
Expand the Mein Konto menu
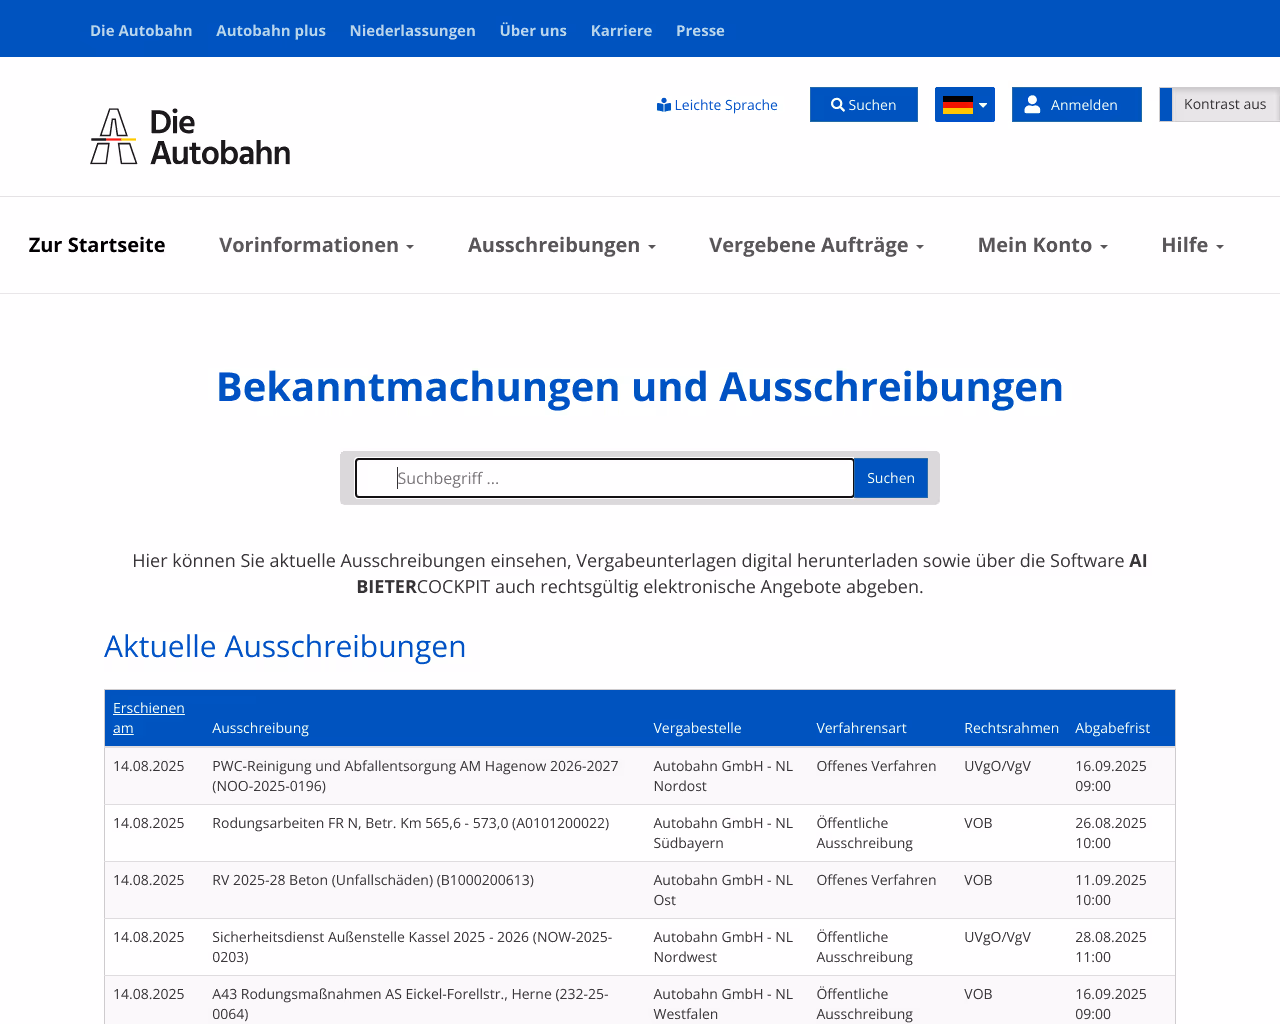pyautogui.click(x=1042, y=244)
